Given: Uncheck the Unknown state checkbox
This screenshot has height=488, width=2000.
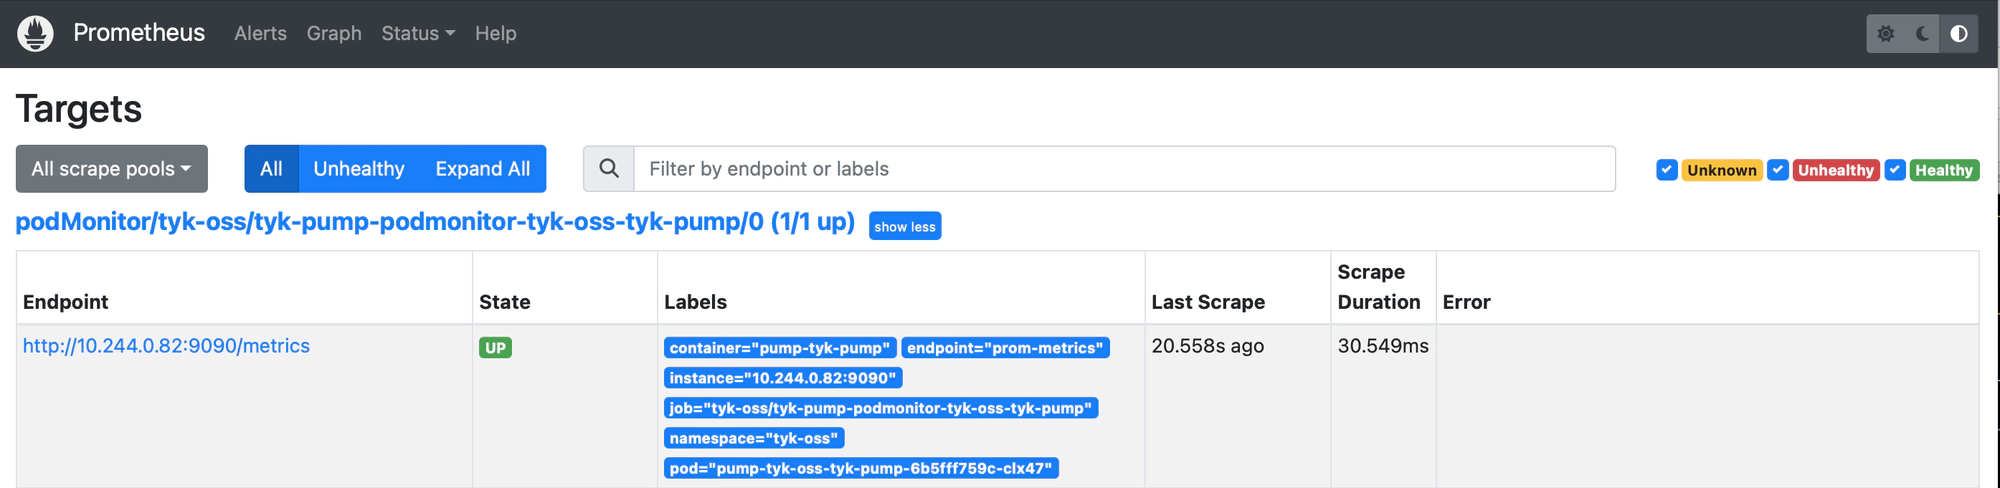Looking at the screenshot, I should 1667,170.
